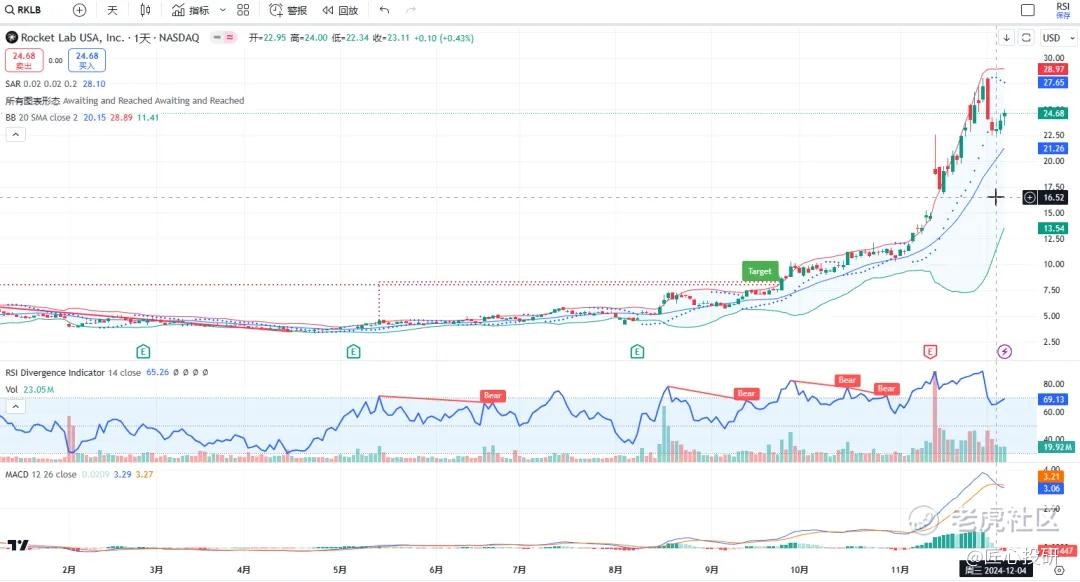Click the down arrow button near USD
The height and width of the screenshot is (582, 1080).
(1006, 38)
